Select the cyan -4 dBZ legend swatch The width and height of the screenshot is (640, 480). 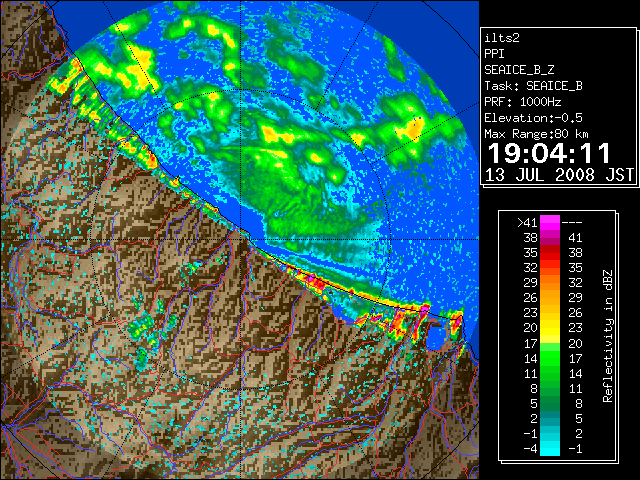(550, 449)
